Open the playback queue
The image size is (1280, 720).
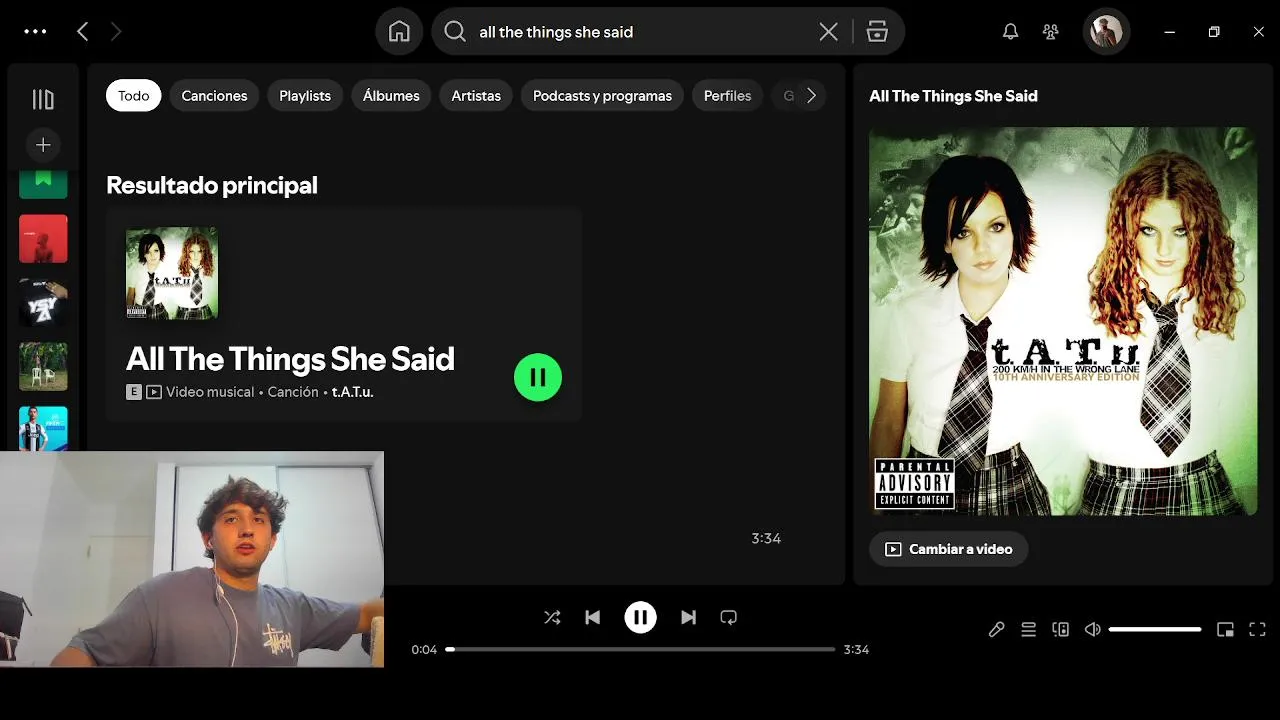(x=1028, y=629)
